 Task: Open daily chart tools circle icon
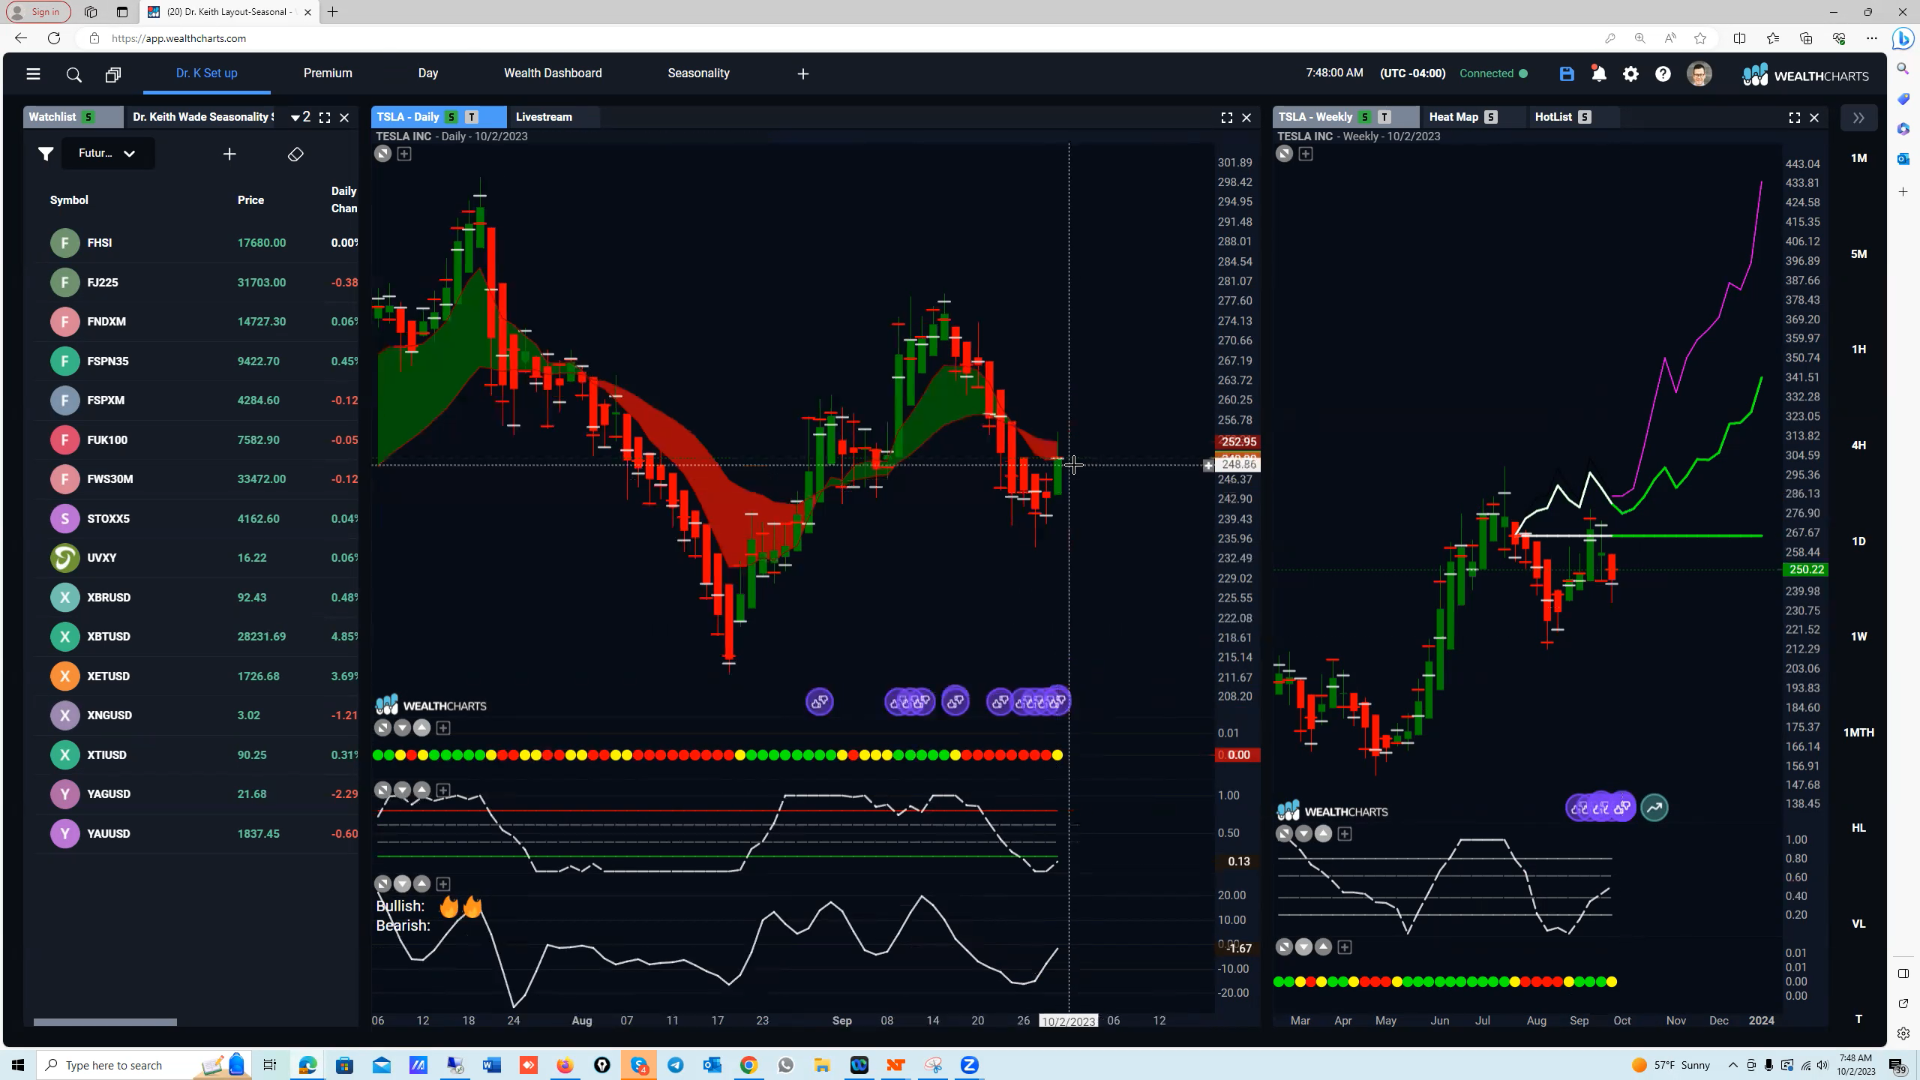click(x=383, y=154)
